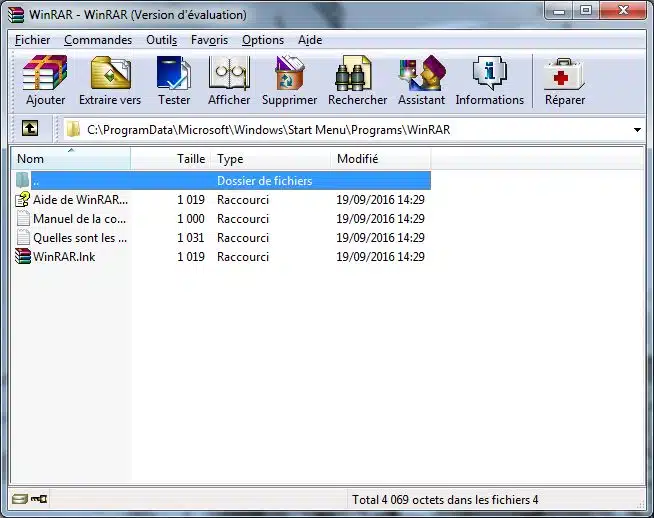
Task: Click the Supprimer toolbar icon
Action: 289,73
